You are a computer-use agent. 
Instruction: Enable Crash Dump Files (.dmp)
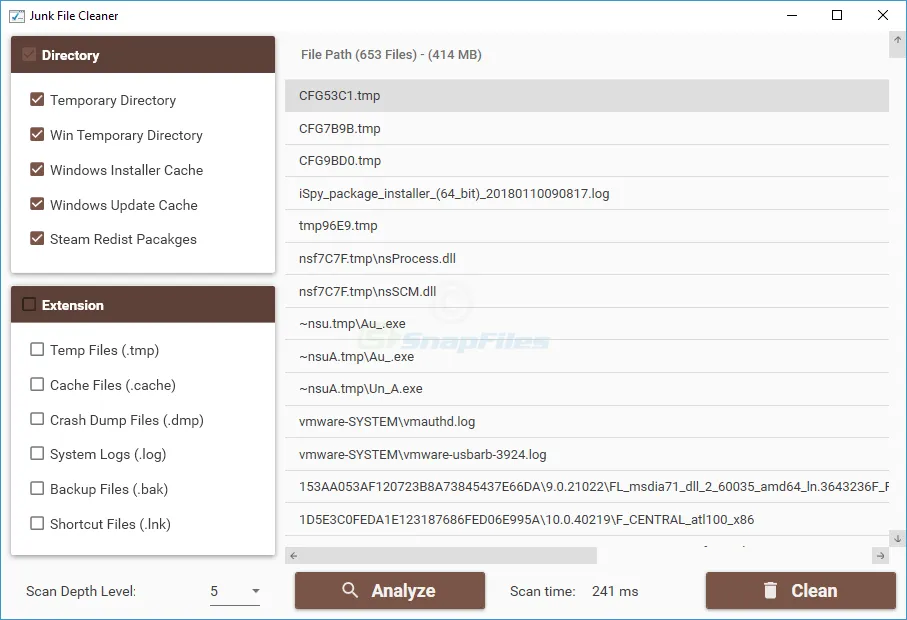37,419
